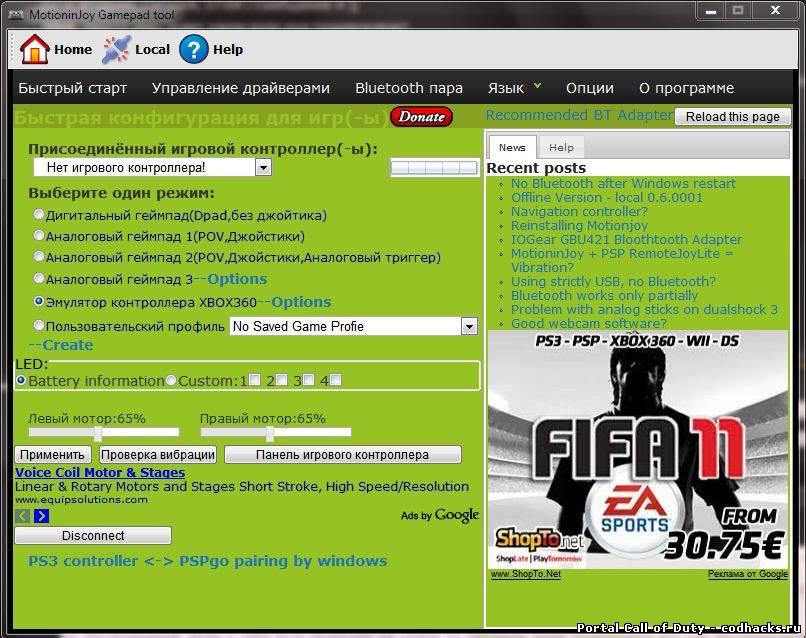Click the battery level progress bar
This screenshot has height=638, width=806.
[434, 167]
